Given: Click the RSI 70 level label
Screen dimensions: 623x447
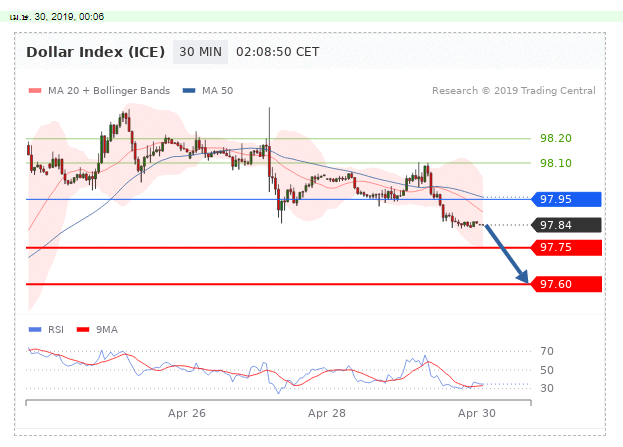Looking at the screenshot, I should pos(547,351).
